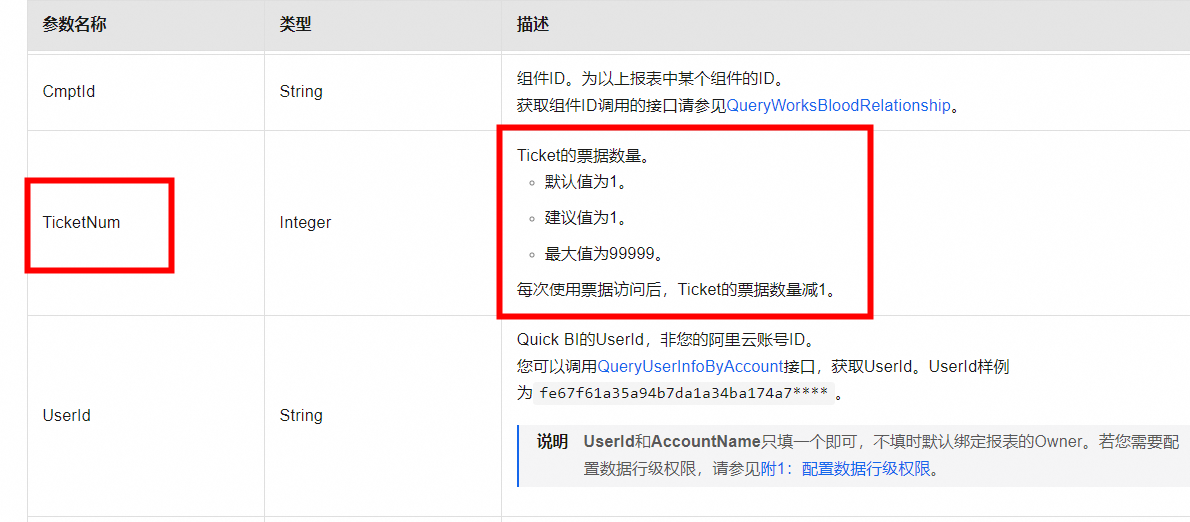The height and width of the screenshot is (522, 1190).
Task: Select the TicketNum parameter name
Action: click(81, 223)
